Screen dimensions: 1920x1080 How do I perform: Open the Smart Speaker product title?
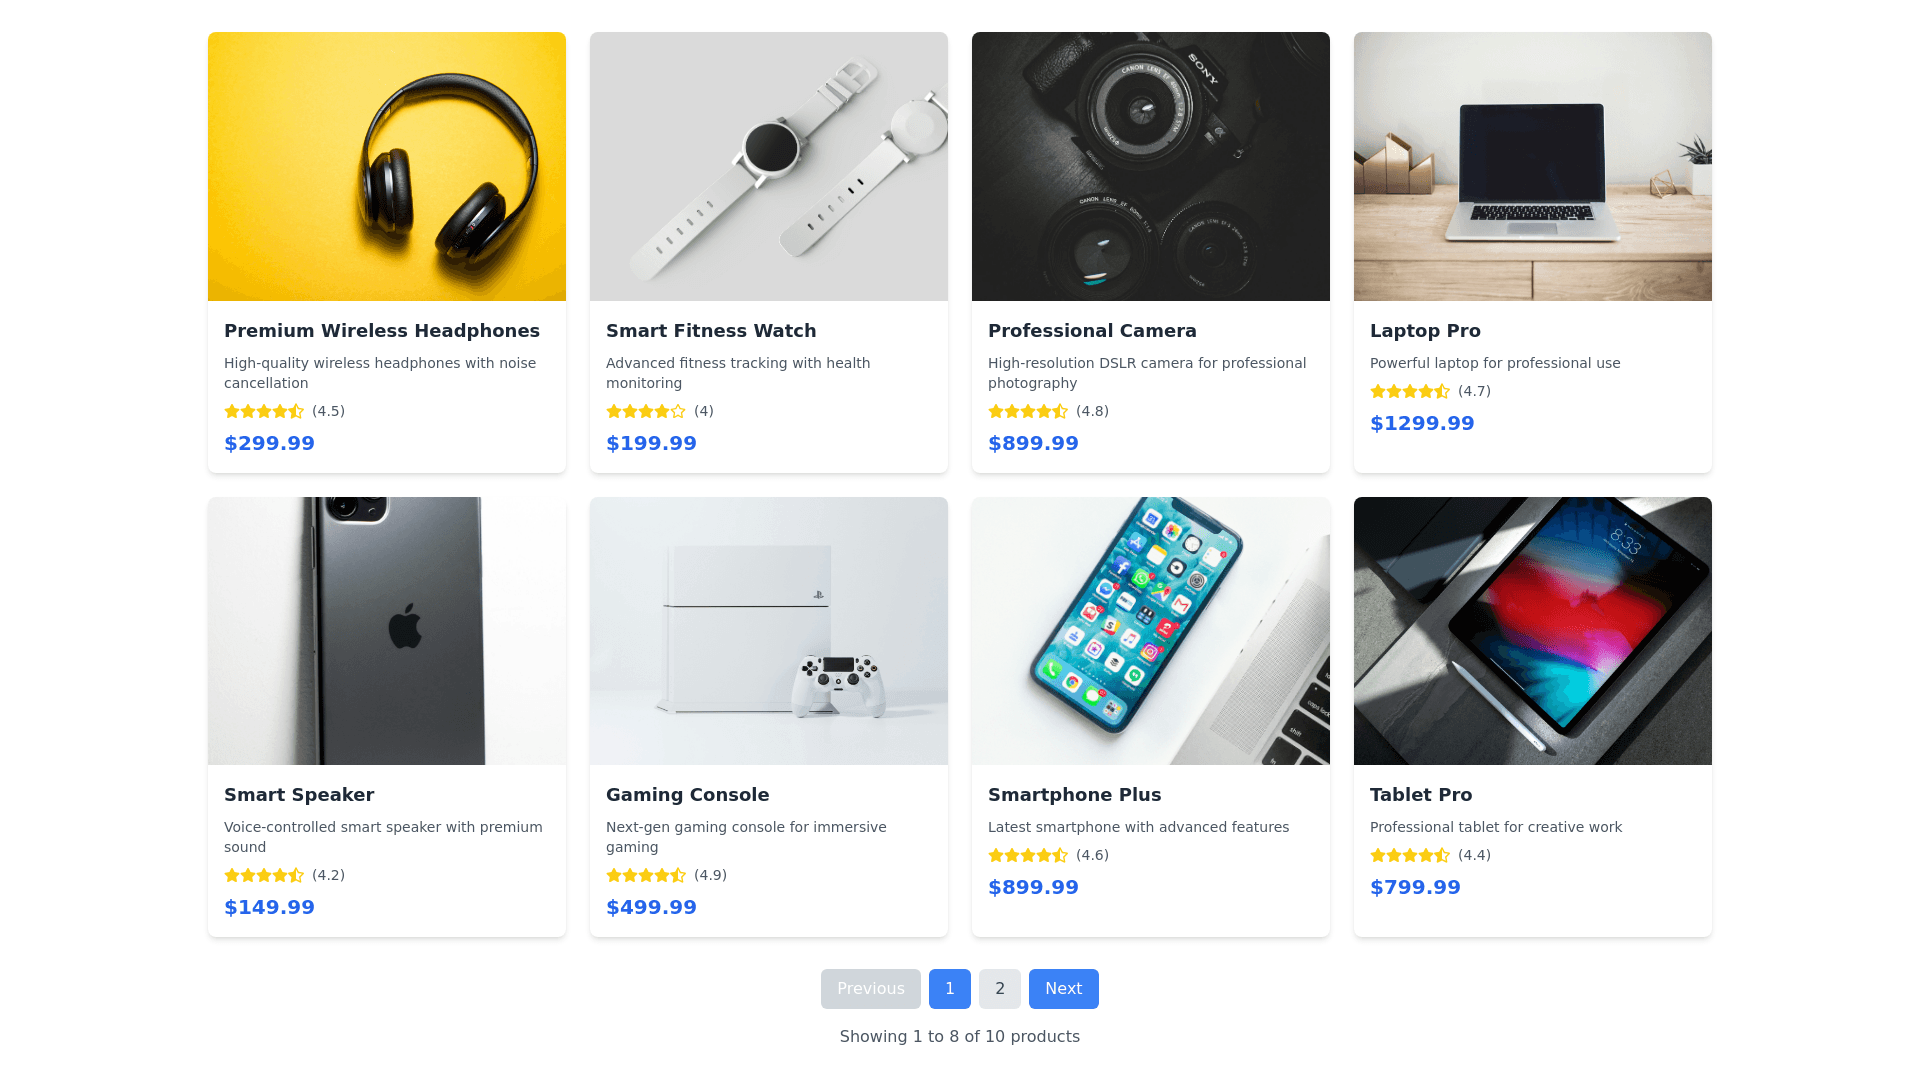click(299, 795)
